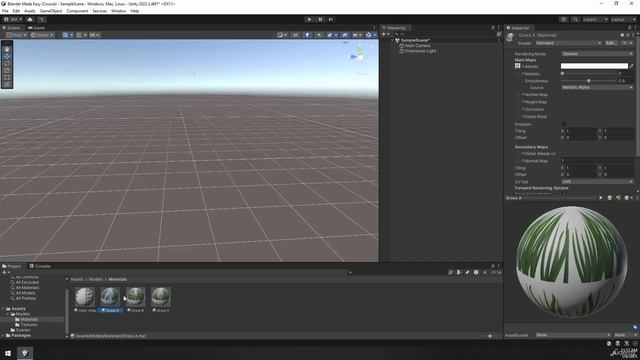
Task: Open the Assets menu
Action: pos(30,11)
